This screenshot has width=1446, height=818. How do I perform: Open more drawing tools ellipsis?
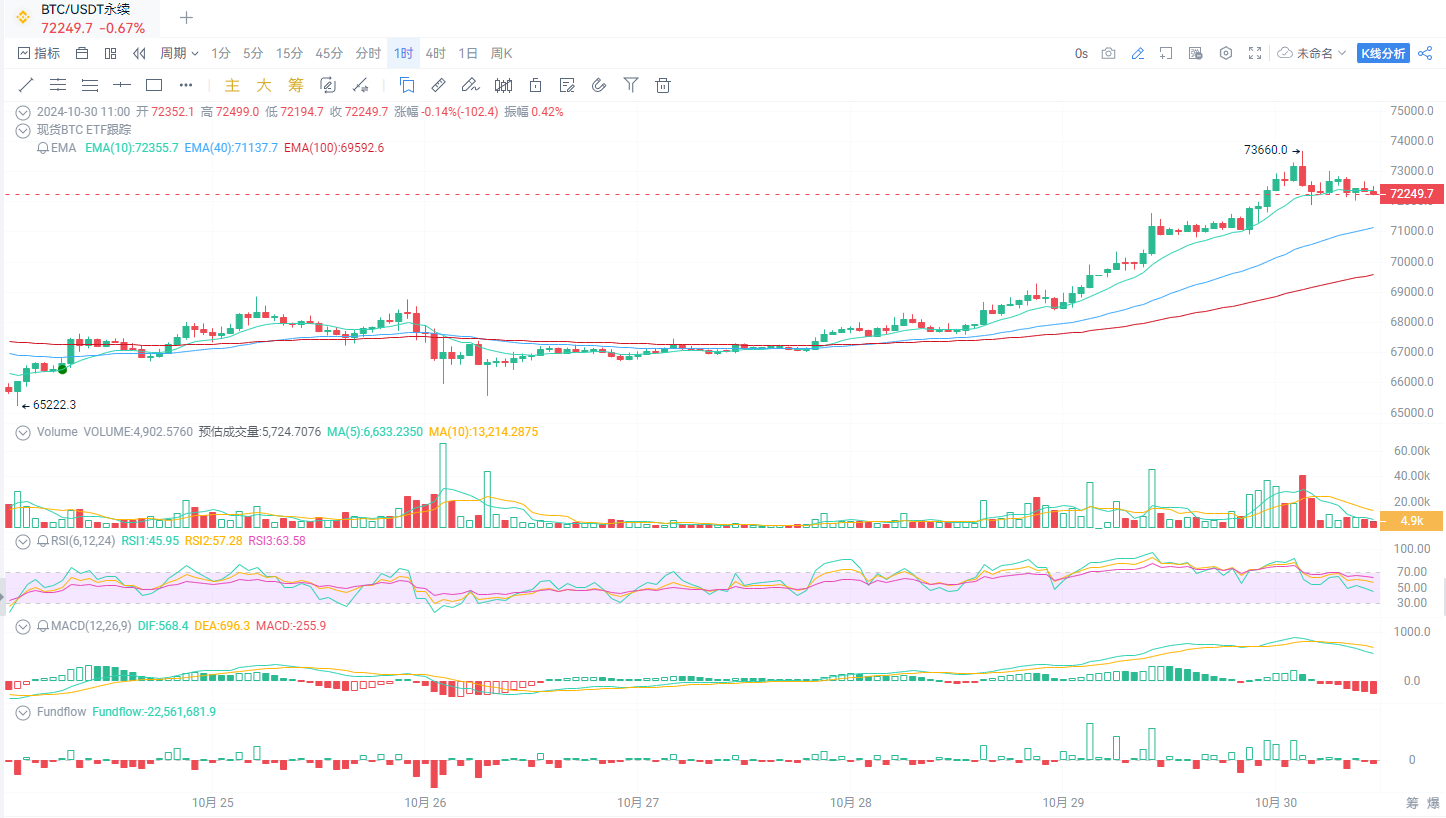point(186,85)
